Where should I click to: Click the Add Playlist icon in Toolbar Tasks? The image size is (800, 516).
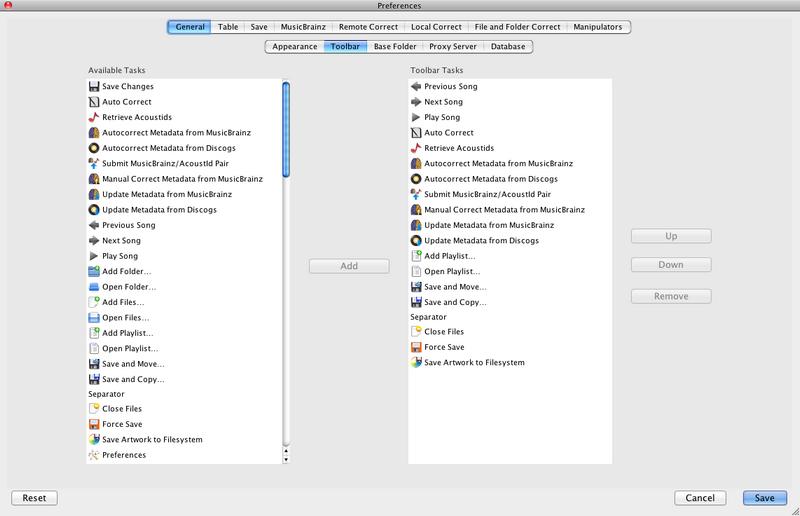(x=416, y=256)
